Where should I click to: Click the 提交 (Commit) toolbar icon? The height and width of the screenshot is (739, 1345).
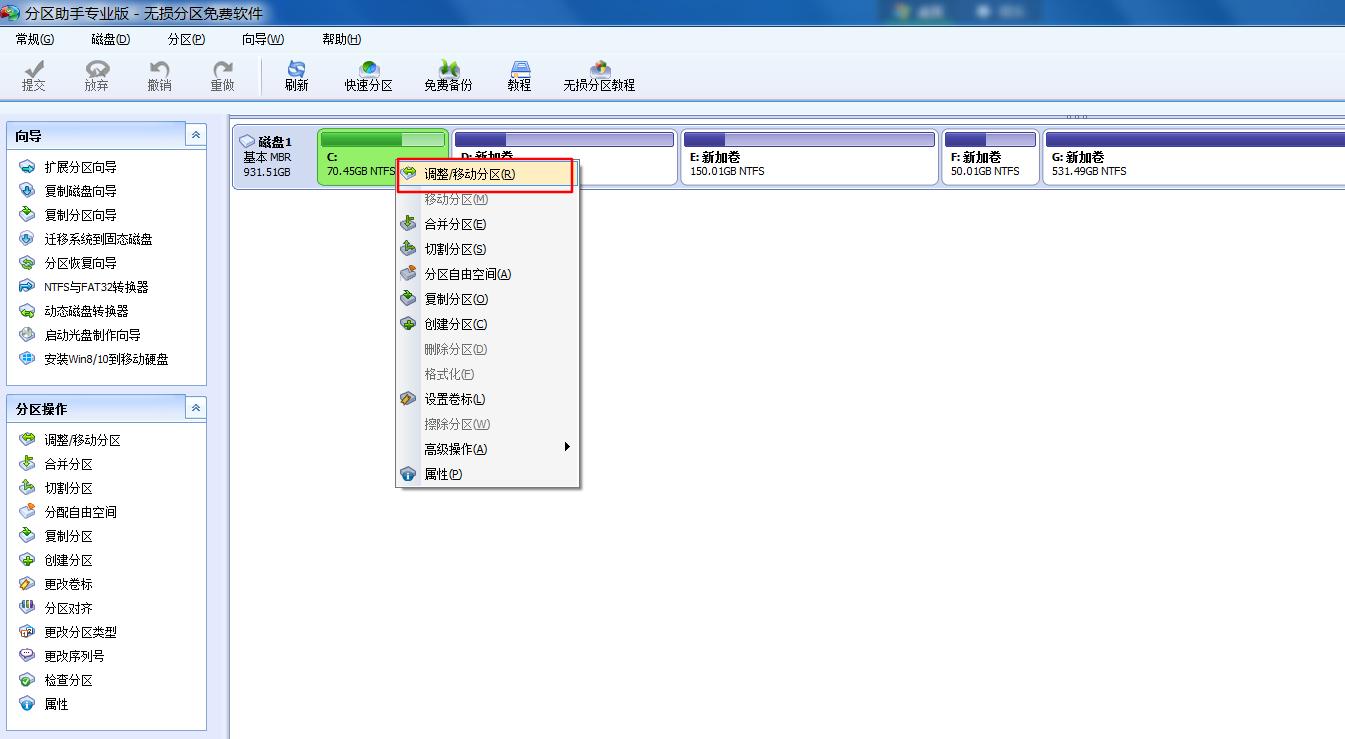[x=33, y=75]
